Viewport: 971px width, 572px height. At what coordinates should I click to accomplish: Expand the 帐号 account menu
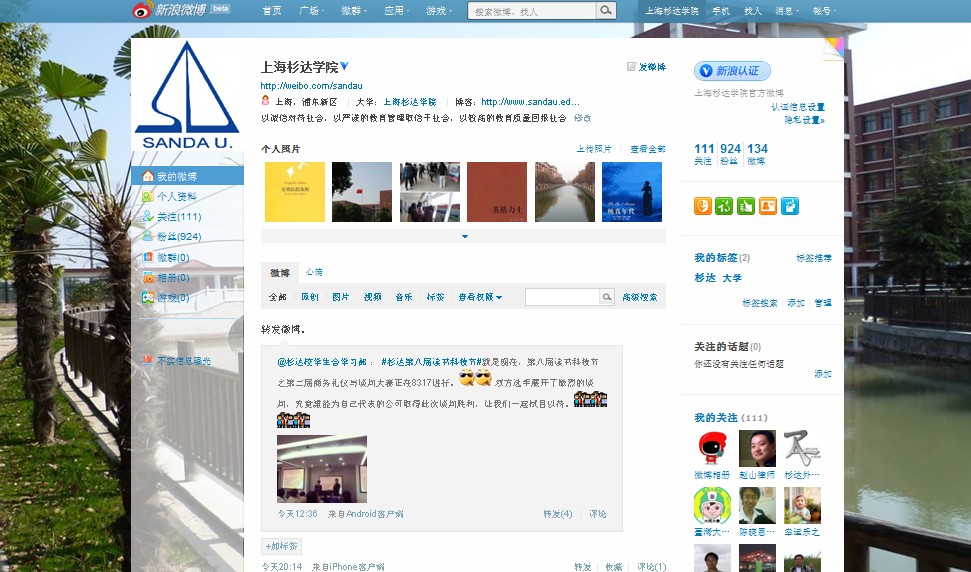(x=824, y=11)
